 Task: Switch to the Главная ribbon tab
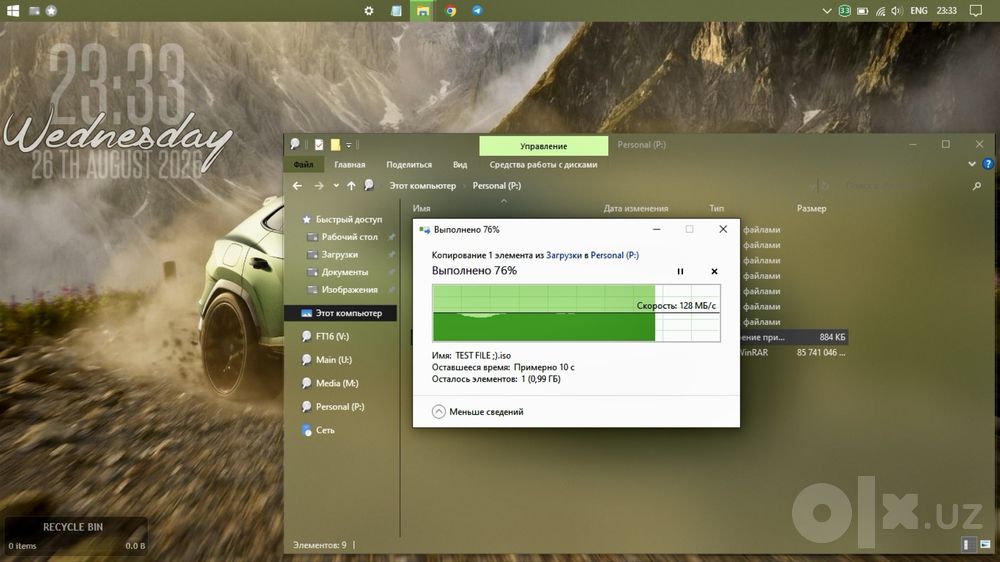[x=349, y=165]
